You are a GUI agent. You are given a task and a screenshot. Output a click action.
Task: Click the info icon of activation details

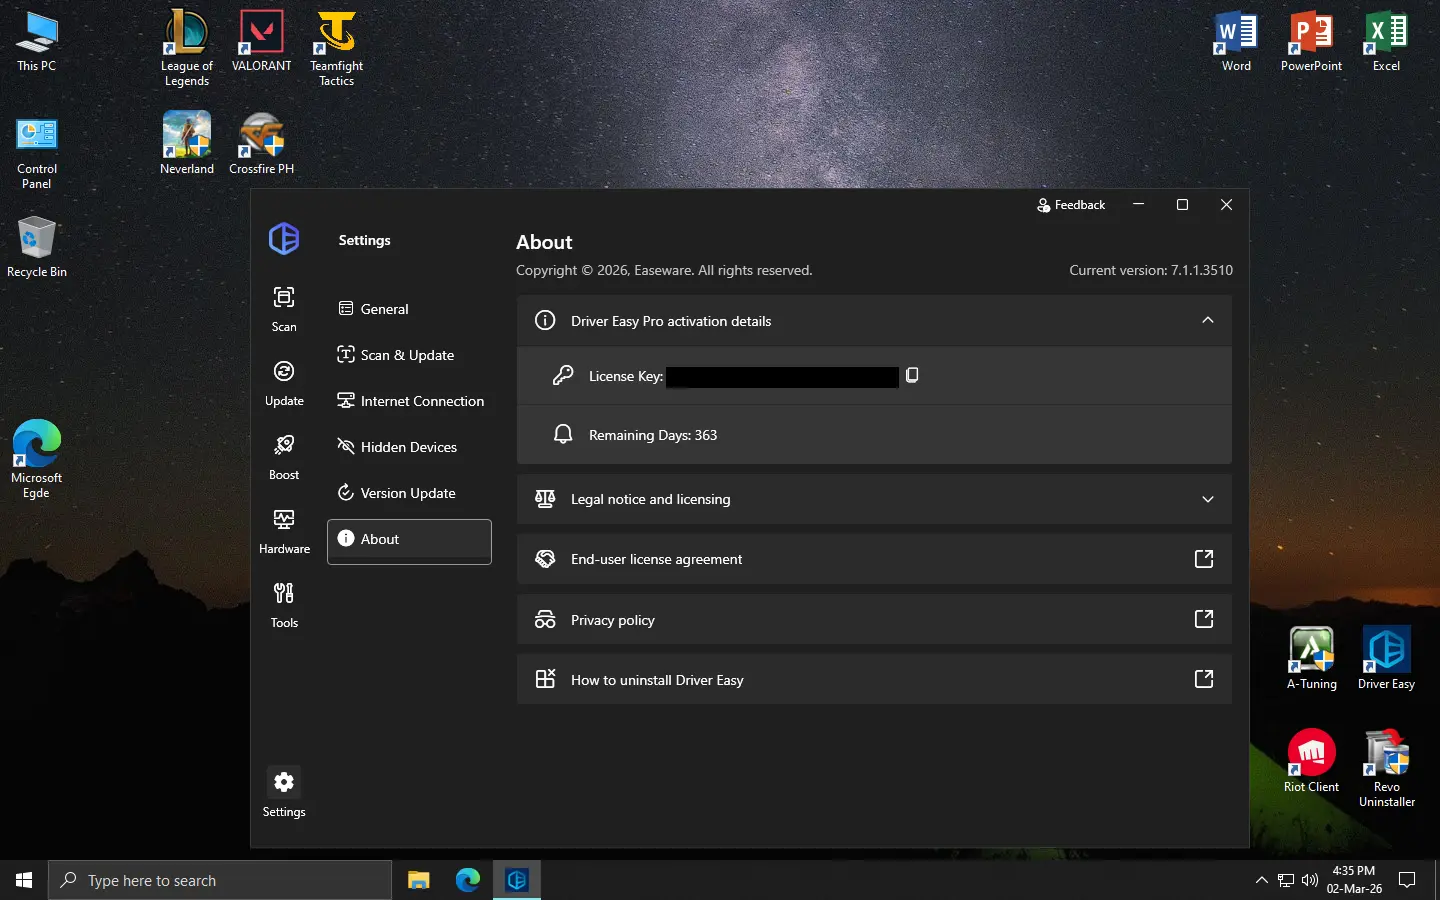coord(545,320)
